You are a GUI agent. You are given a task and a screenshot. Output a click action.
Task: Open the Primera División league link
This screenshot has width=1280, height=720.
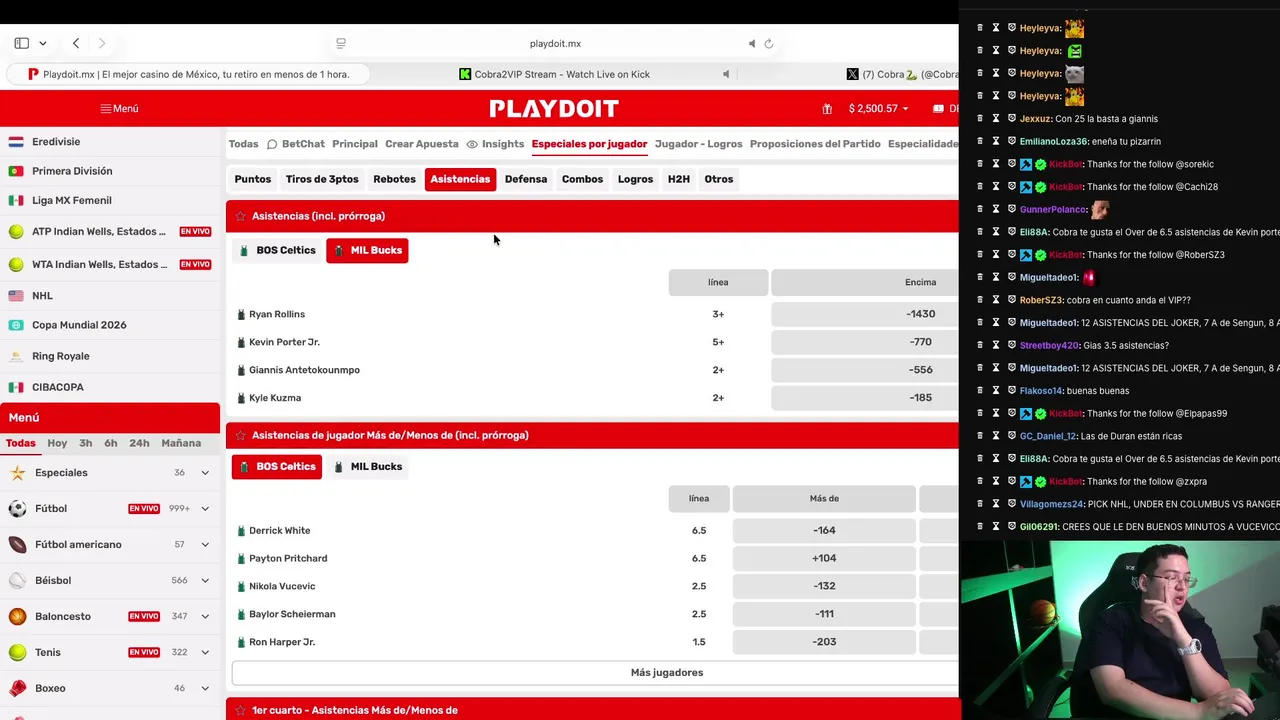click(x=72, y=171)
